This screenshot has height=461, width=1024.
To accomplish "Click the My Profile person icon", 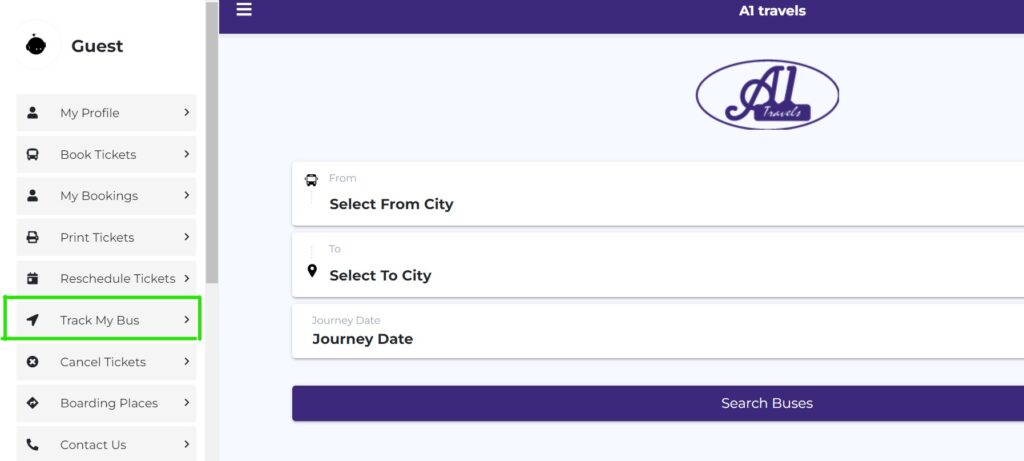I will pyautogui.click(x=33, y=113).
